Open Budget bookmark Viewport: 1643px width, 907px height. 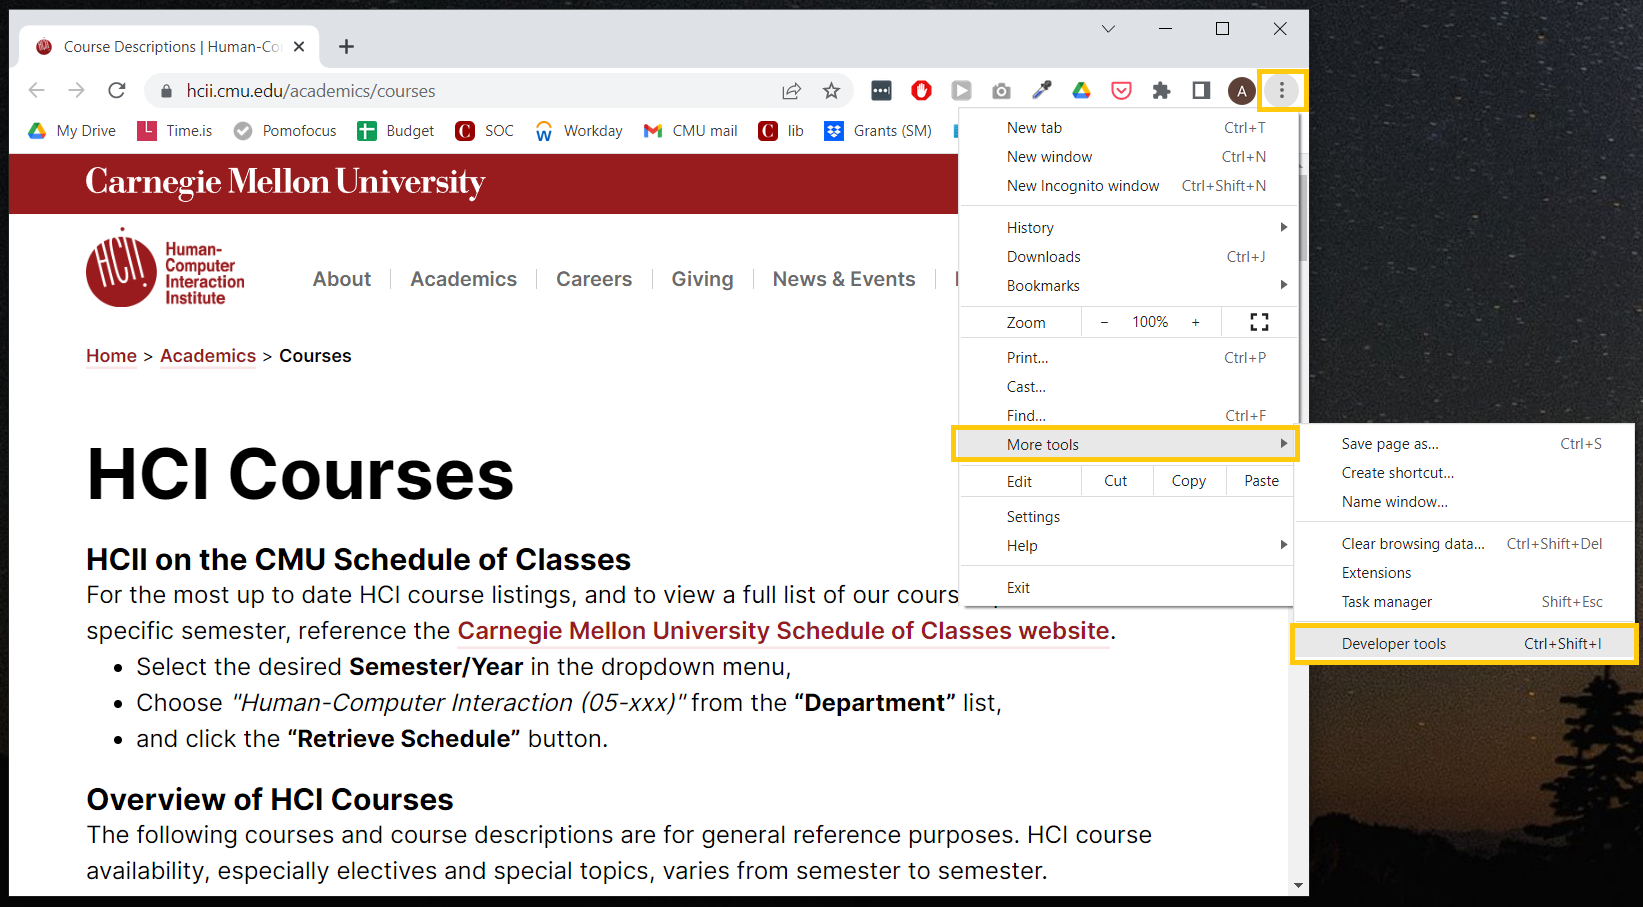(396, 131)
